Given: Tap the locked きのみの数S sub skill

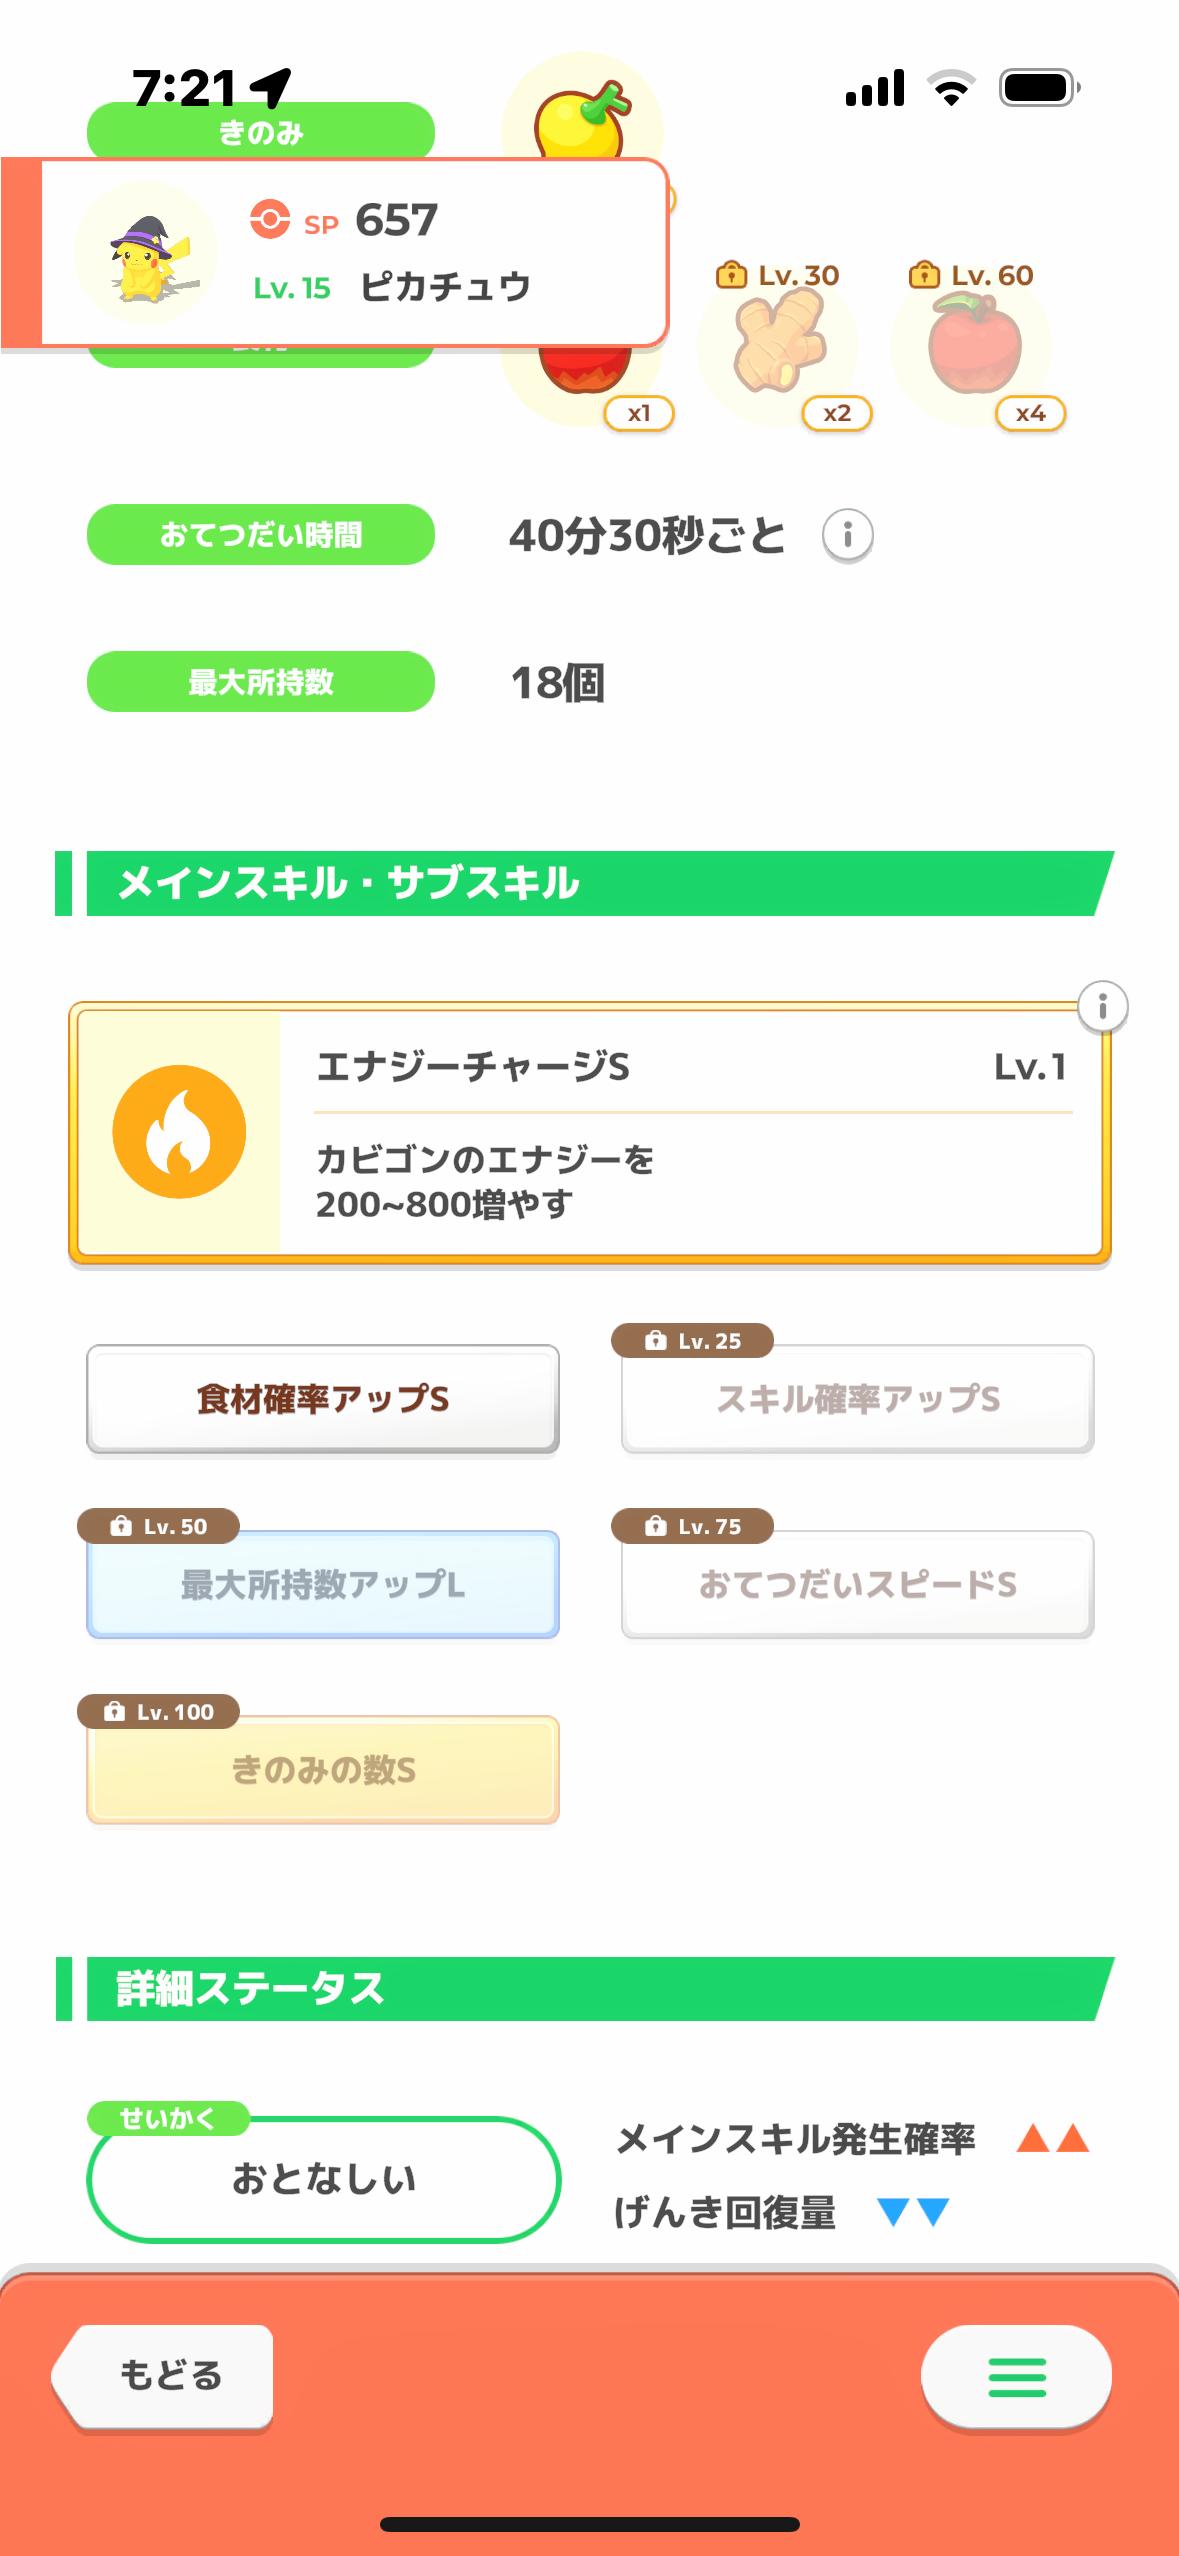Looking at the screenshot, I should 322,1770.
